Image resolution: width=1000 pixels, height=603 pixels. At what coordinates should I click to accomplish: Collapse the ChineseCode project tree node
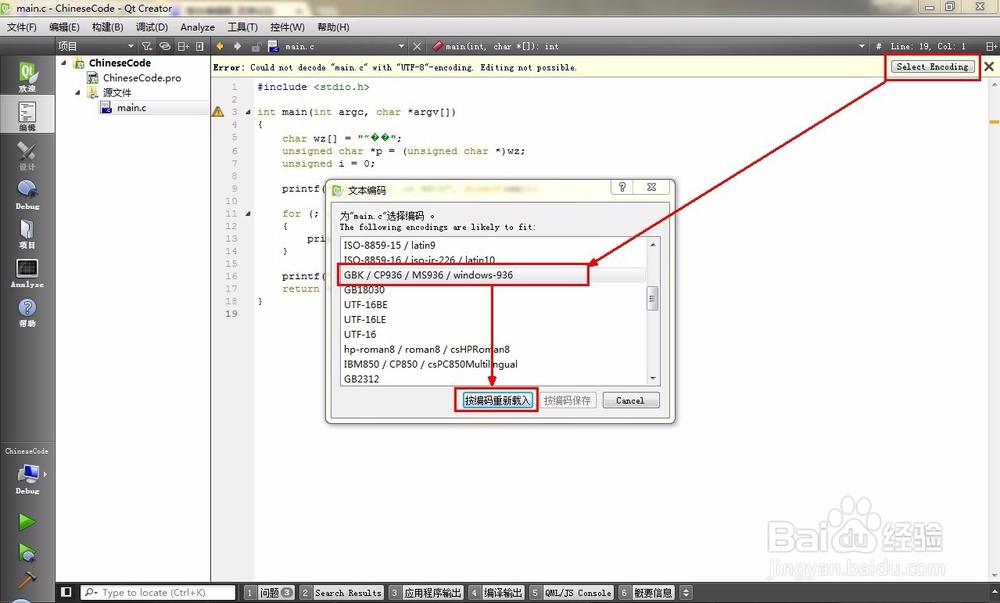coord(63,62)
